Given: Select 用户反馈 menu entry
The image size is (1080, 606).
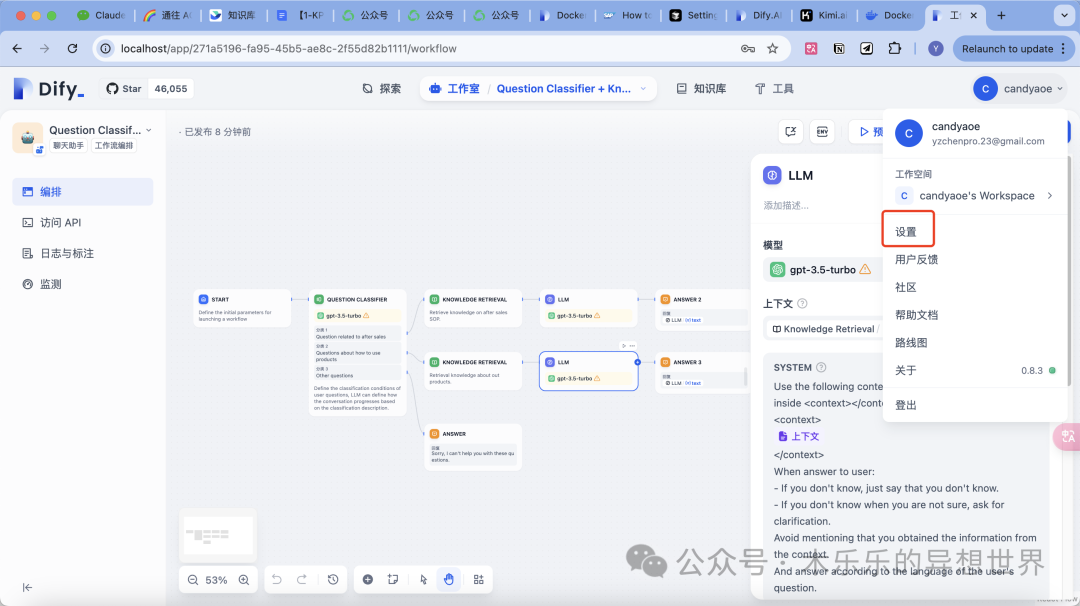Looking at the screenshot, I should point(916,260).
